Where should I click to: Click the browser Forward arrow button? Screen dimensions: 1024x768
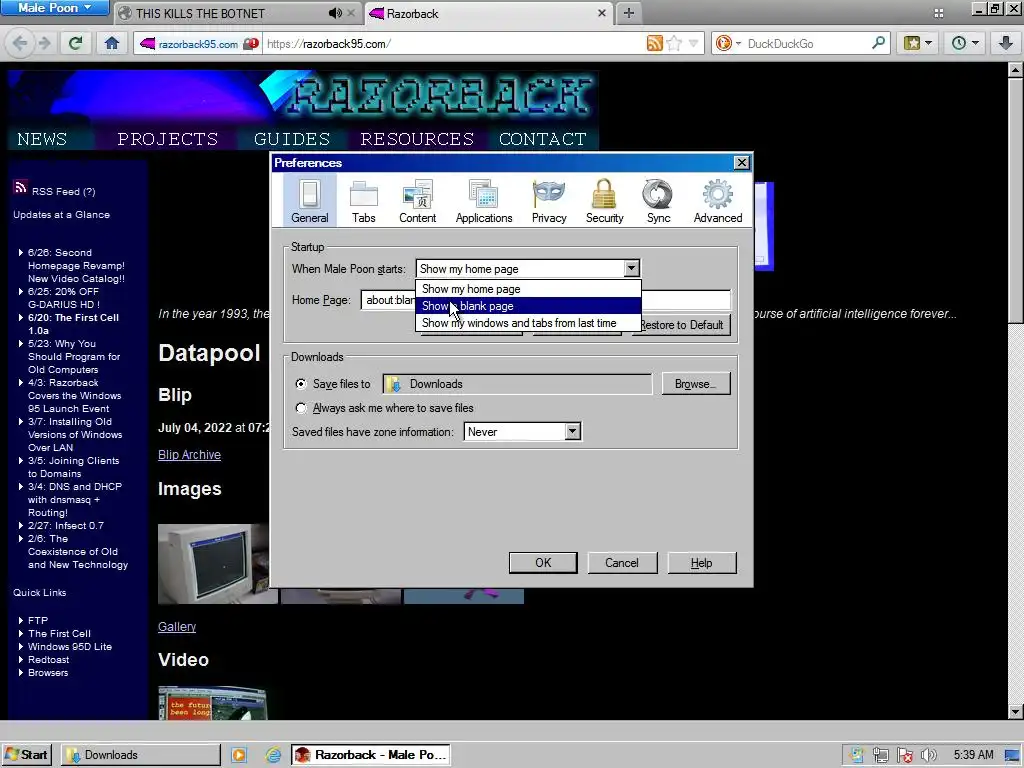44,44
